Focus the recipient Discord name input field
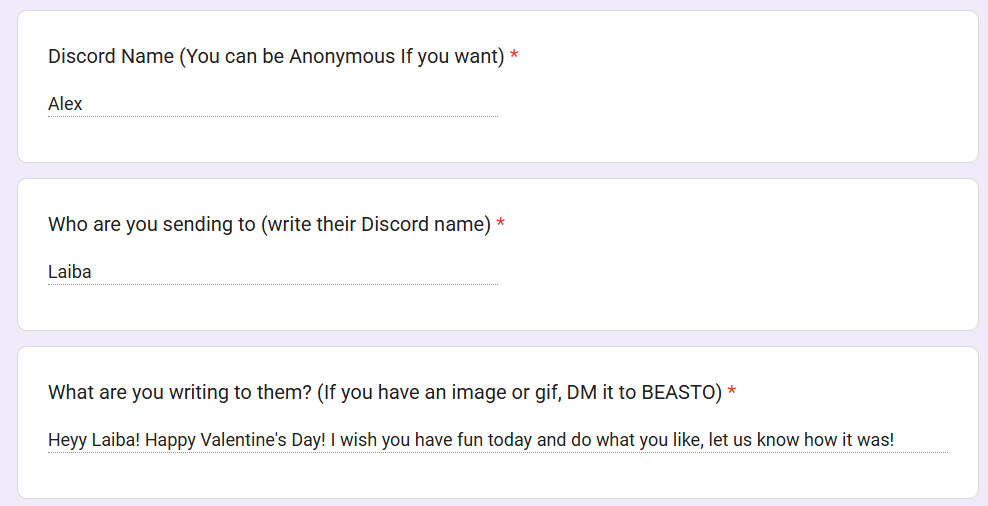This screenshot has width=988, height=506. tap(272, 272)
